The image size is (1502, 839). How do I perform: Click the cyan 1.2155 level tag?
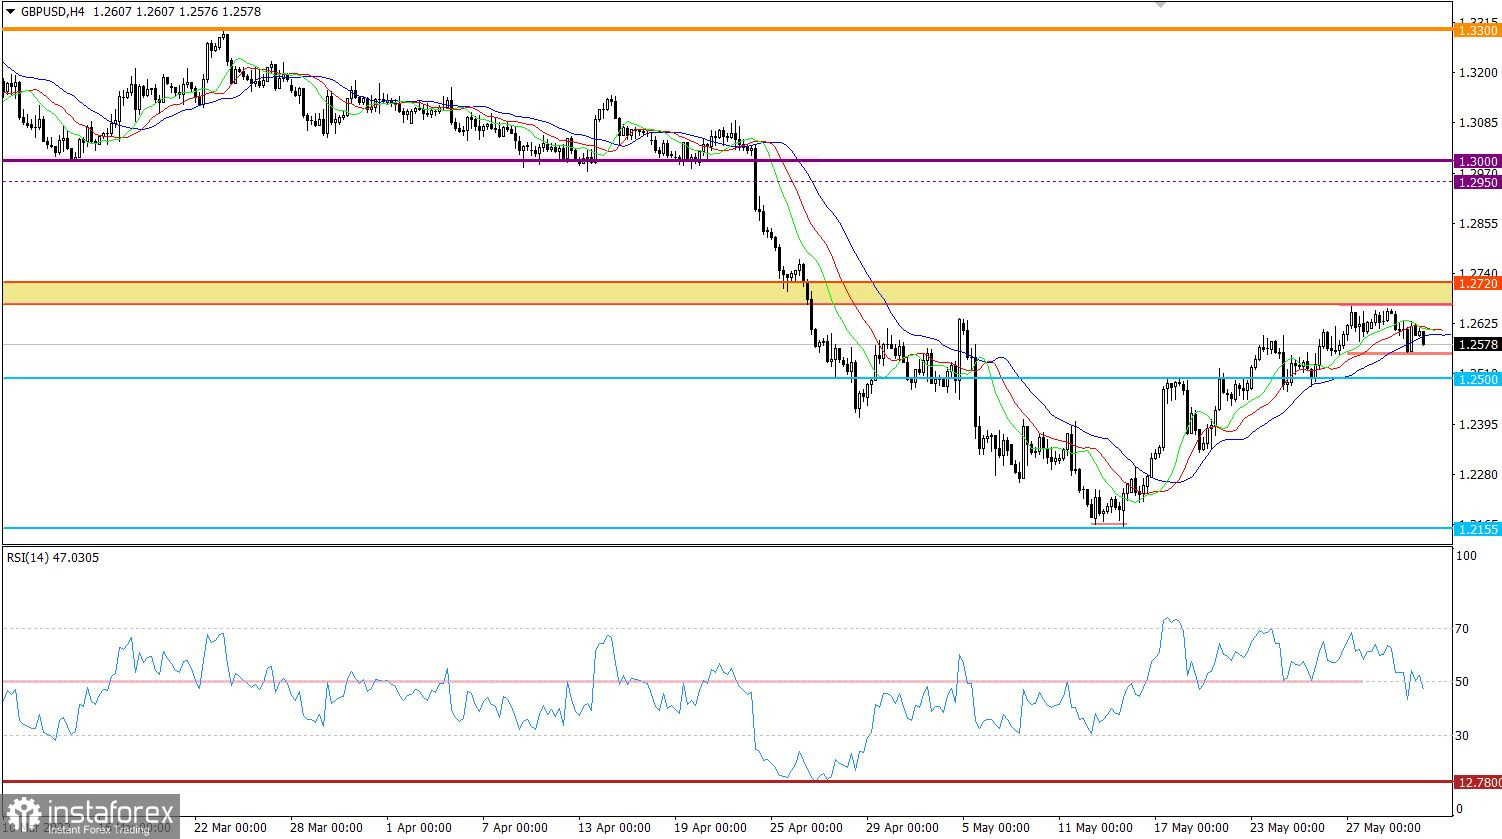pyautogui.click(x=1478, y=529)
